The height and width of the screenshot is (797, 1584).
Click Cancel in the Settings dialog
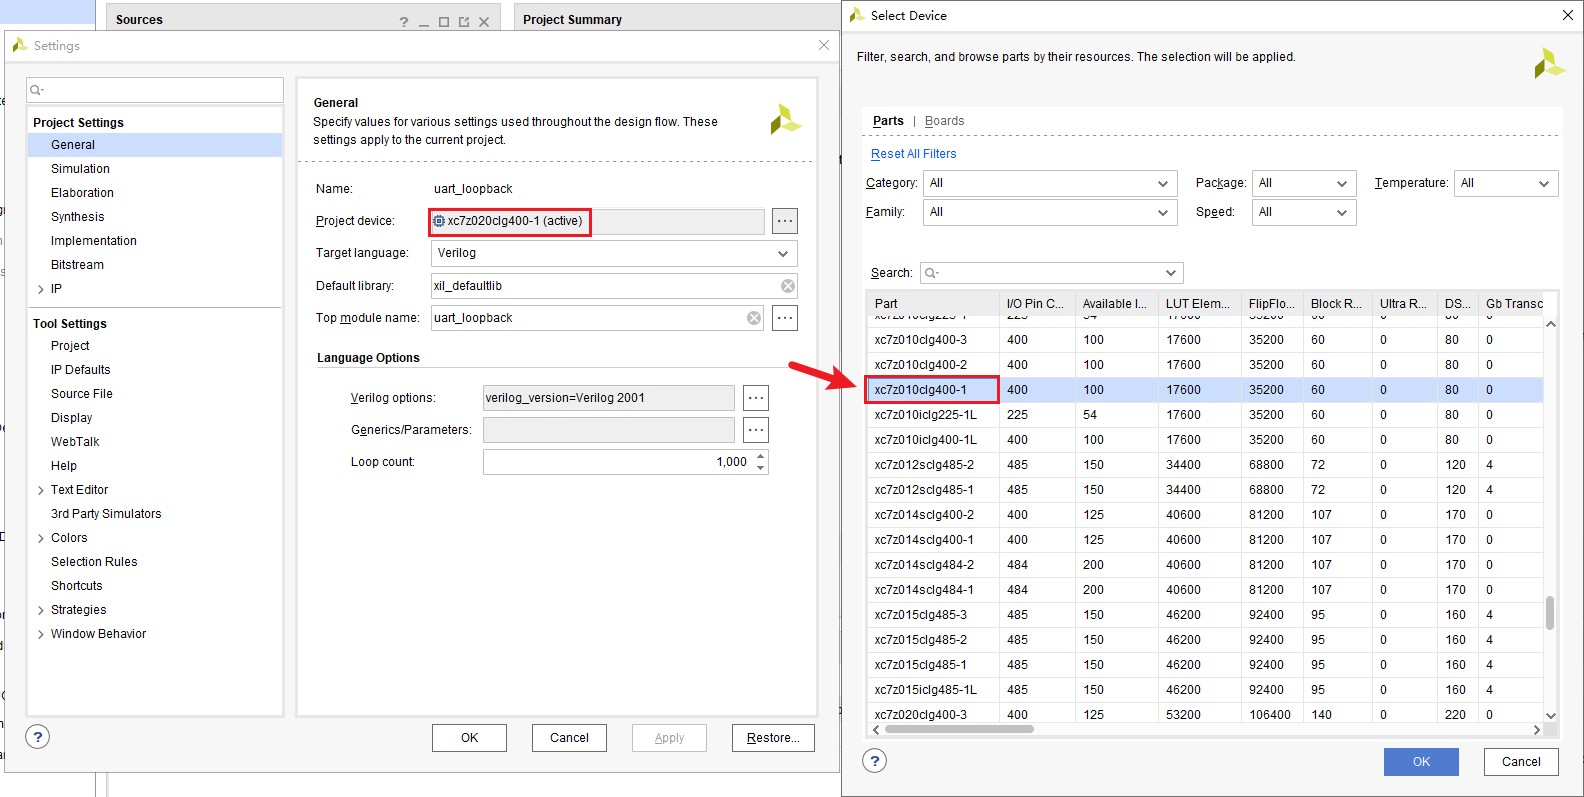569,738
